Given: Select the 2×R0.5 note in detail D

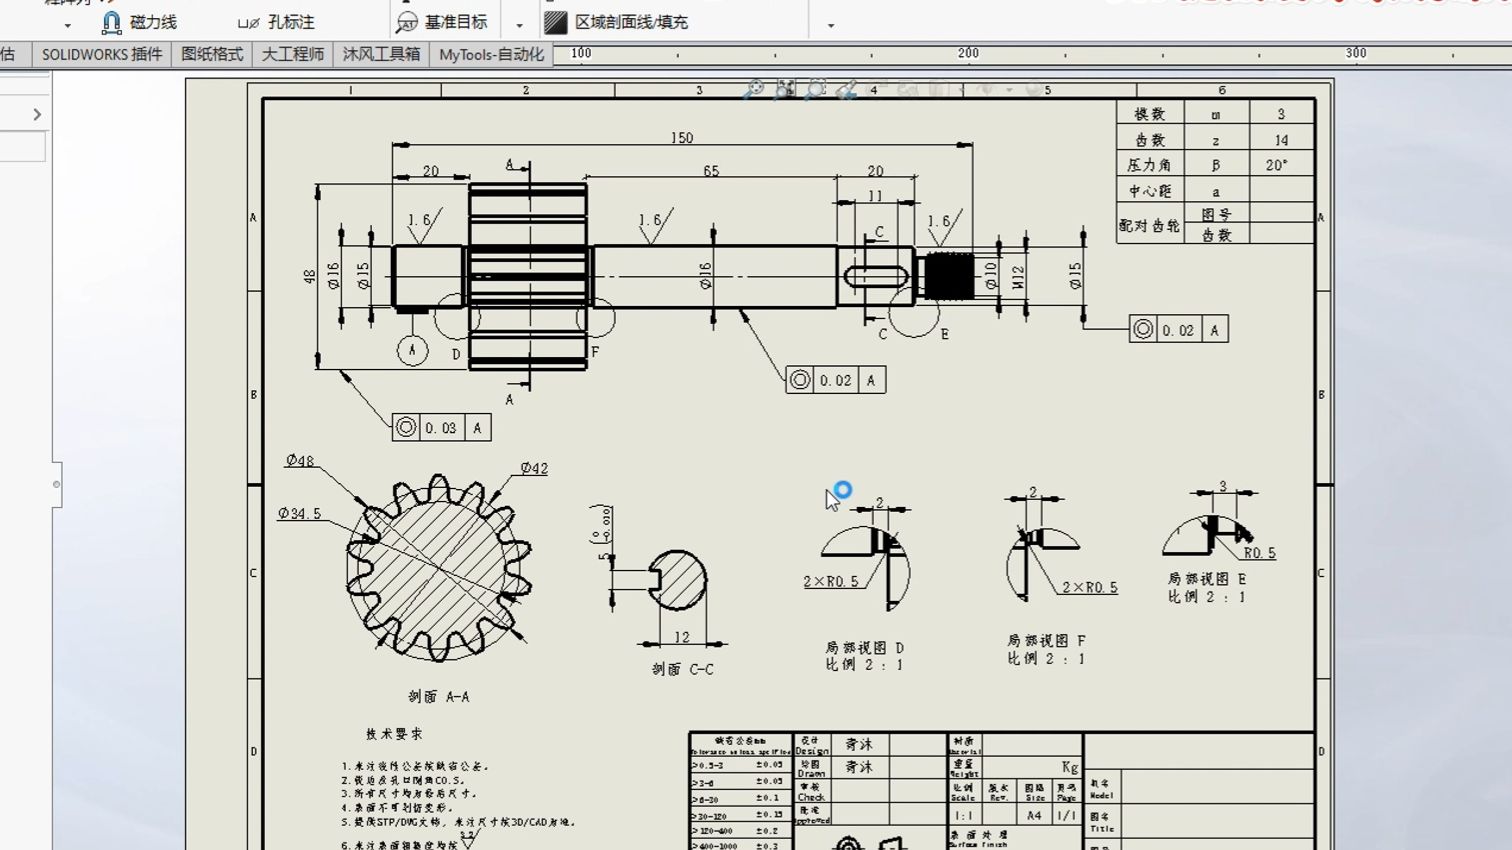Looking at the screenshot, I should [x=831, y=581].
